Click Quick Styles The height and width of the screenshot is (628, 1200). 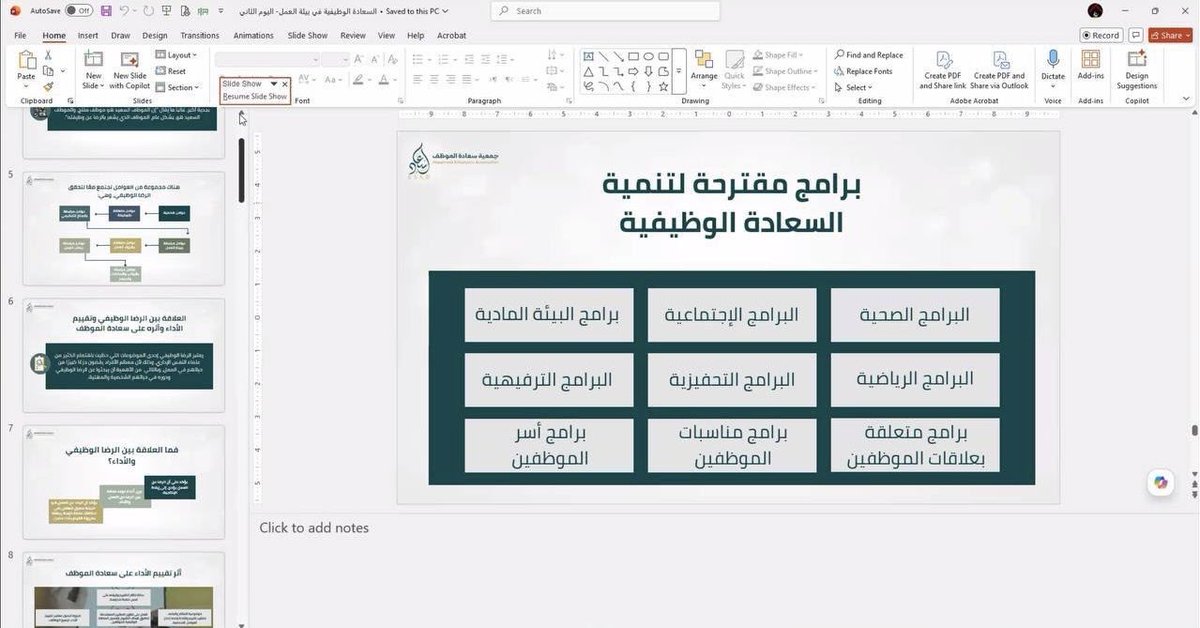tap(734, 70)
